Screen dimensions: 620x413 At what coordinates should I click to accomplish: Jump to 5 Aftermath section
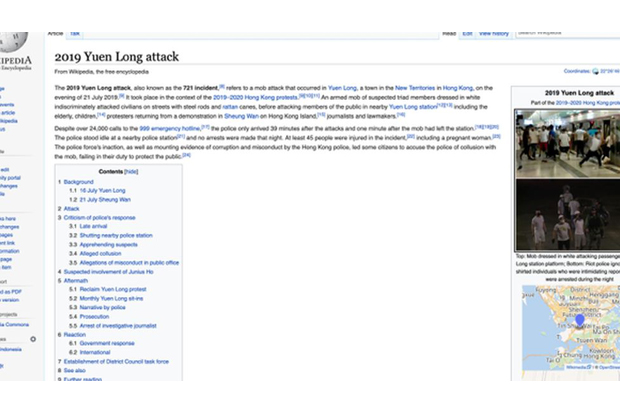tap(76, 281)
